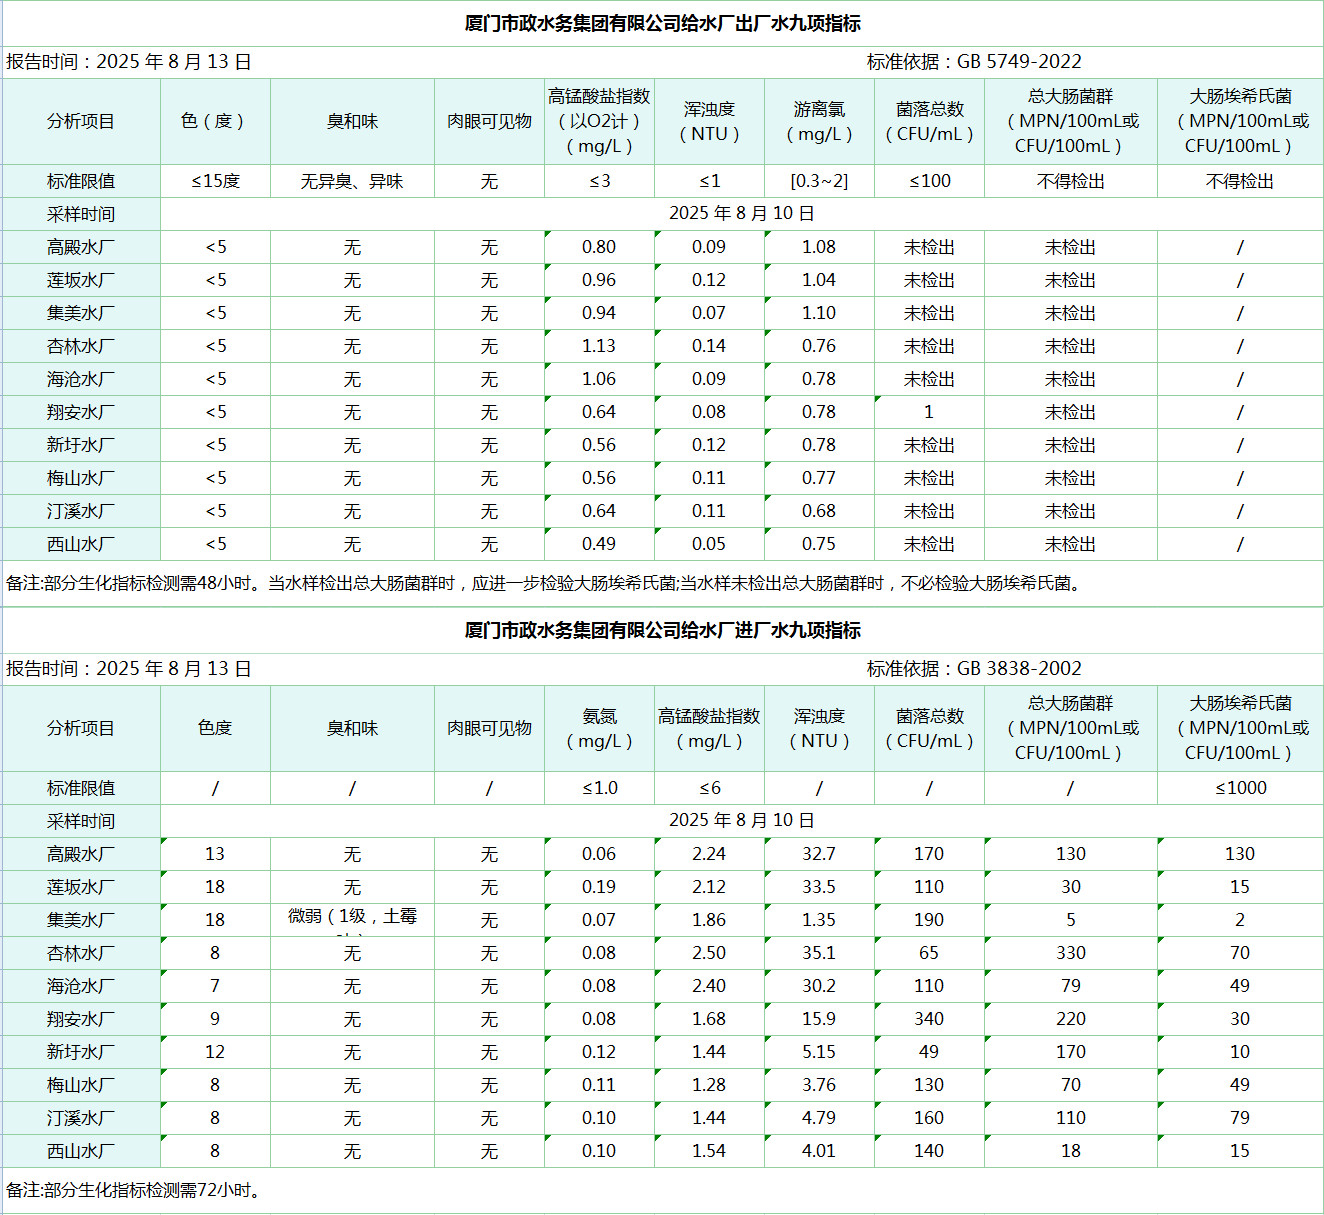1324x1215 pixels.
Task: Click the 220 total coliform value for 翔安水厂
Action: [x=1071, y=1019]
